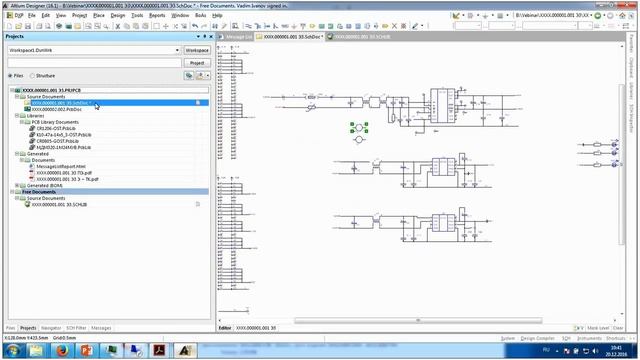Open the Design menu

pos(118,16)
